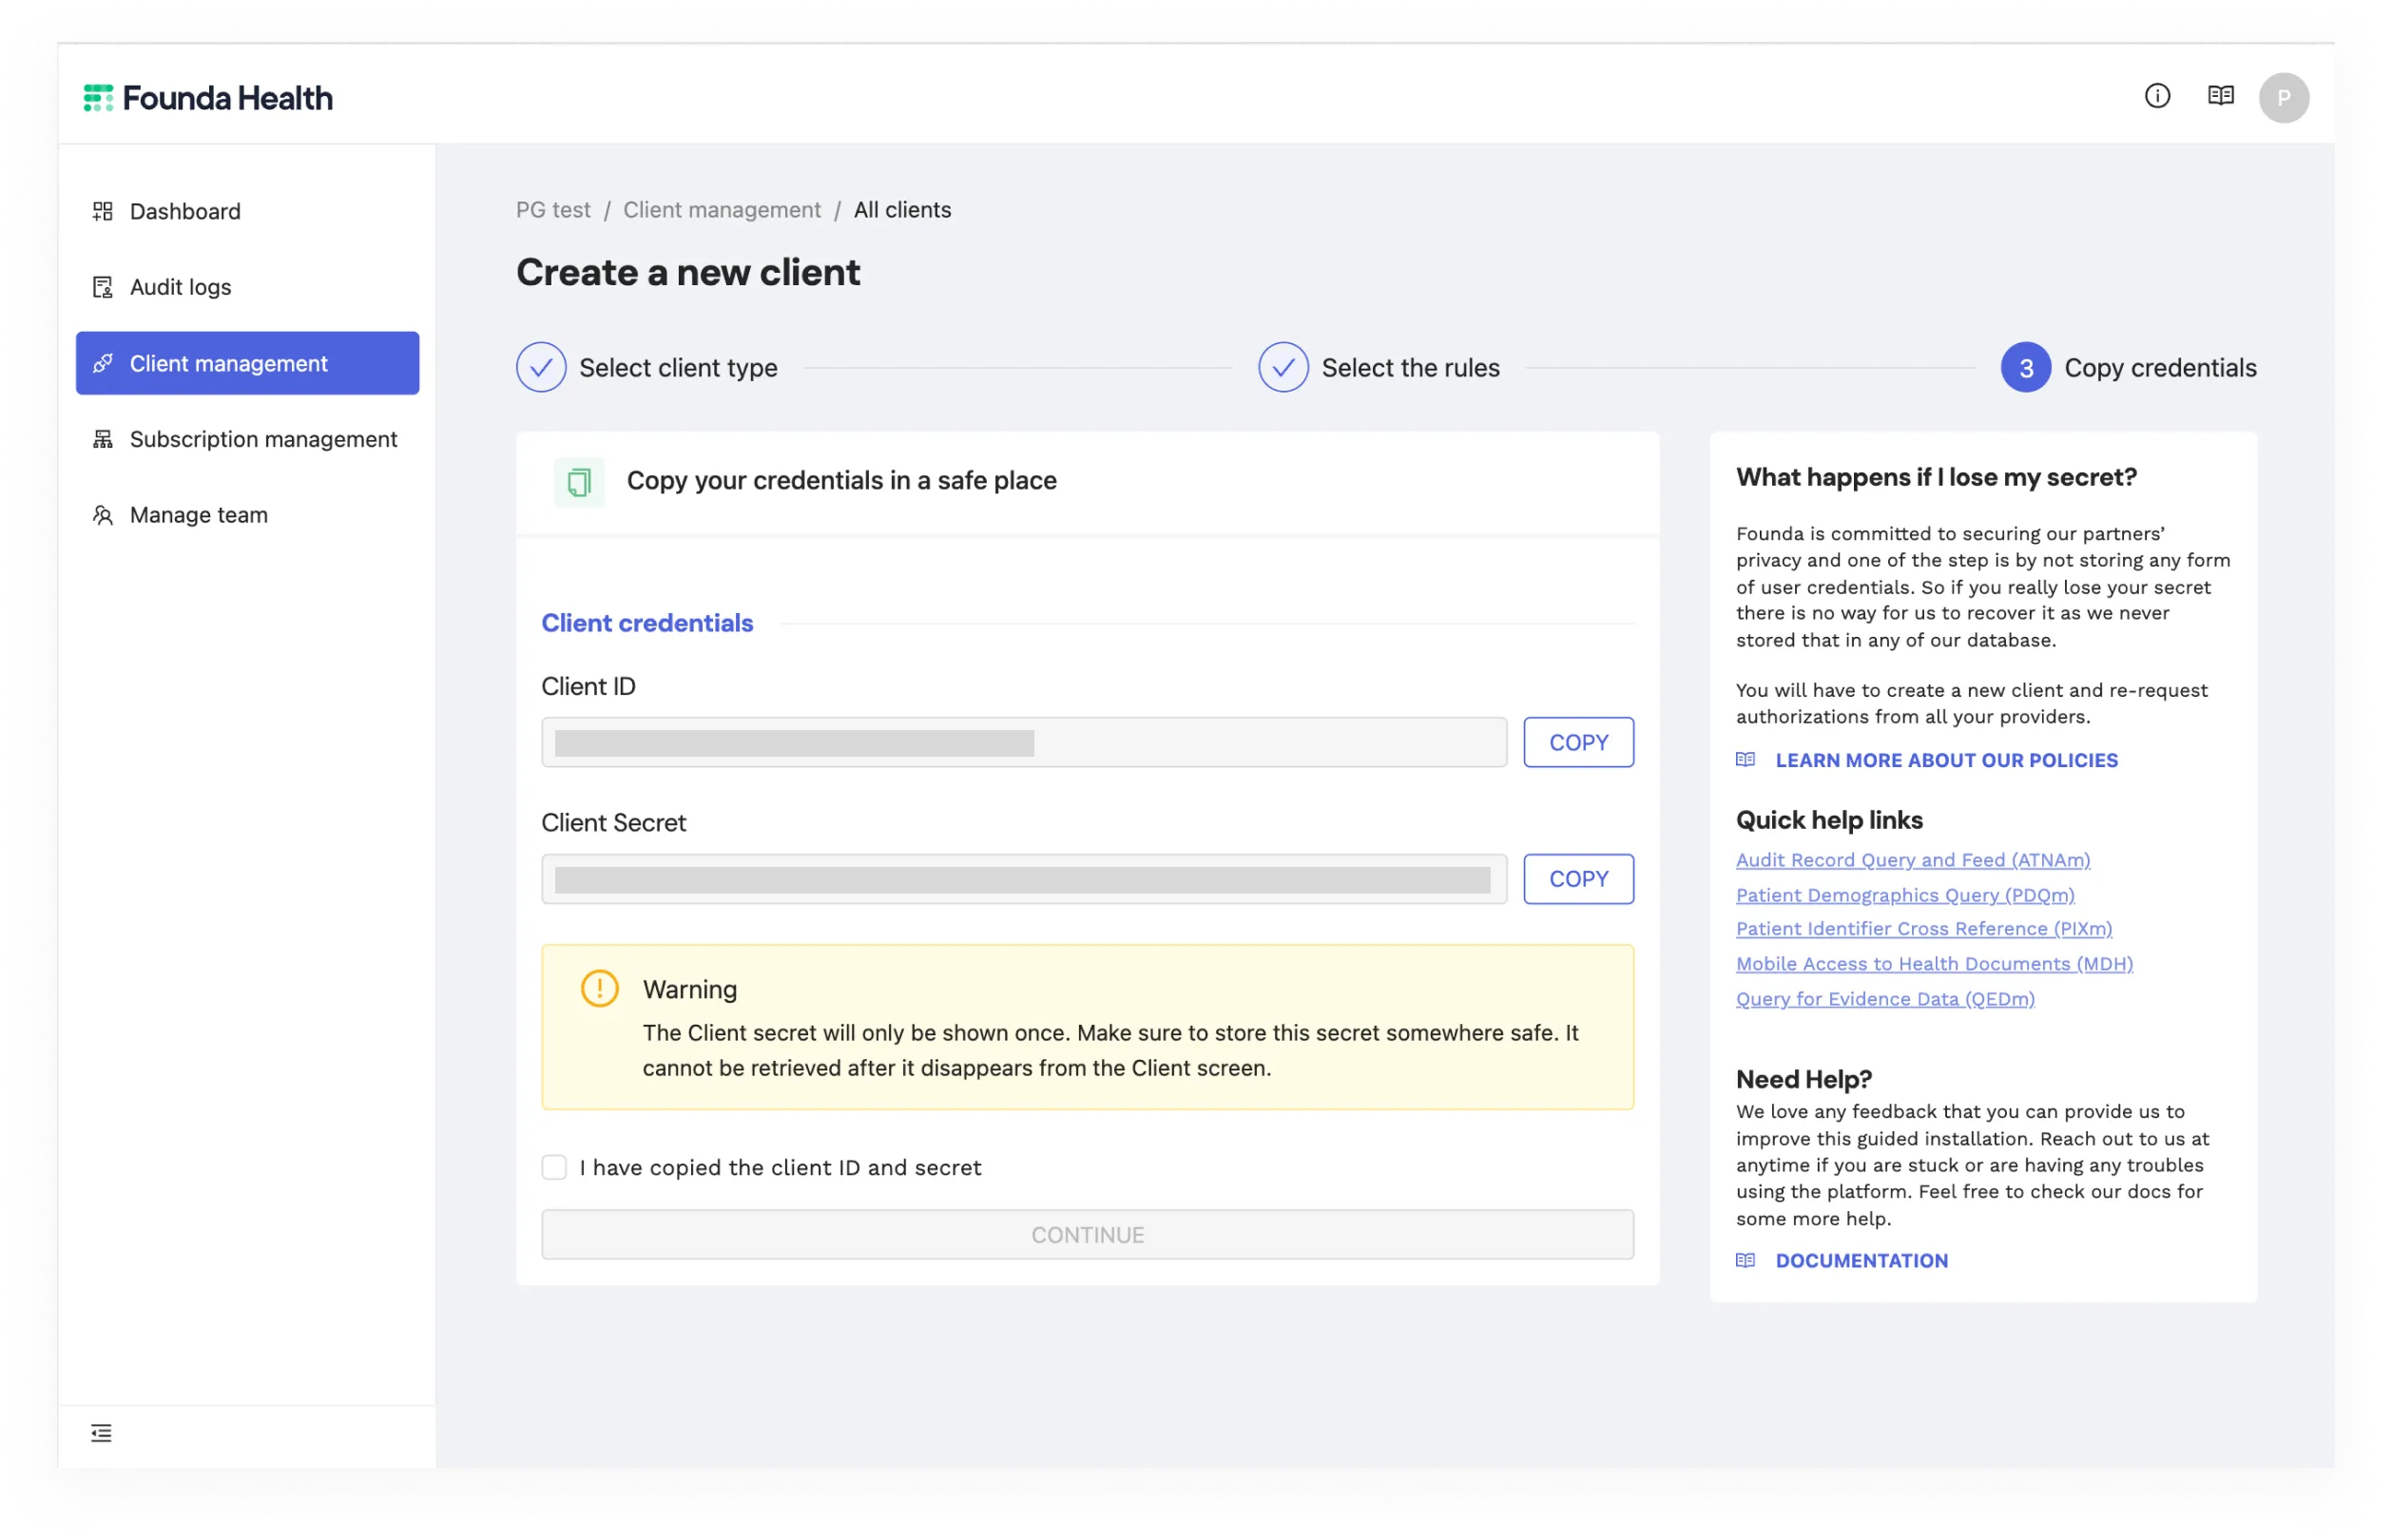Click the Subscription management icon
Viewport: 2392px width, 1540px height.
click(102, 439)
